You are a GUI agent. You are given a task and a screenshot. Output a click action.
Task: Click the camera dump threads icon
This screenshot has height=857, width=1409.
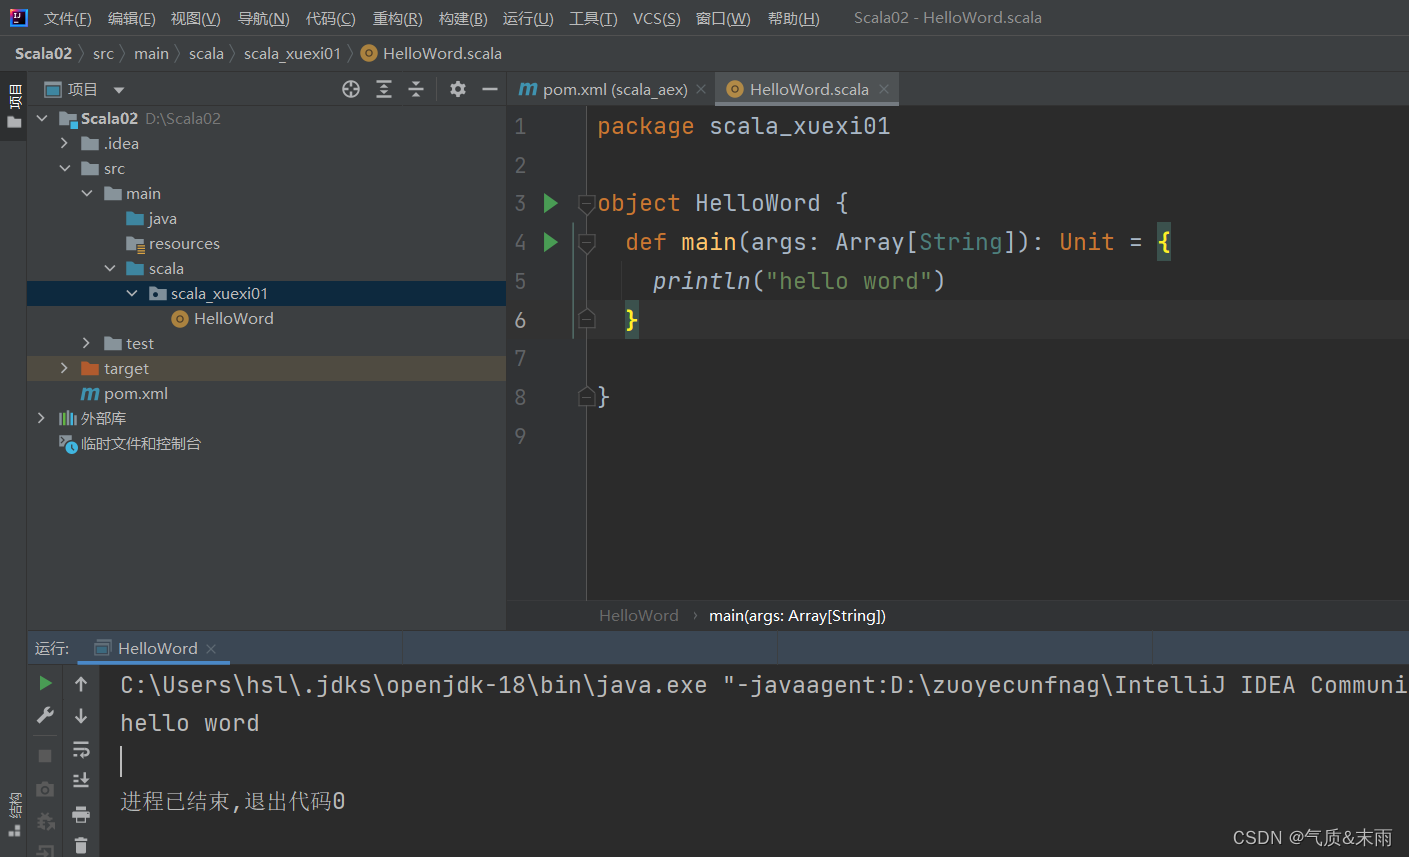(45, 789)
